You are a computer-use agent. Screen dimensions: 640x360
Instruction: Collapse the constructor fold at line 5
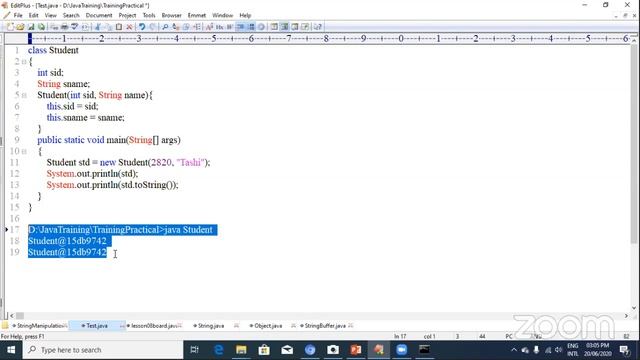[24, 95]
